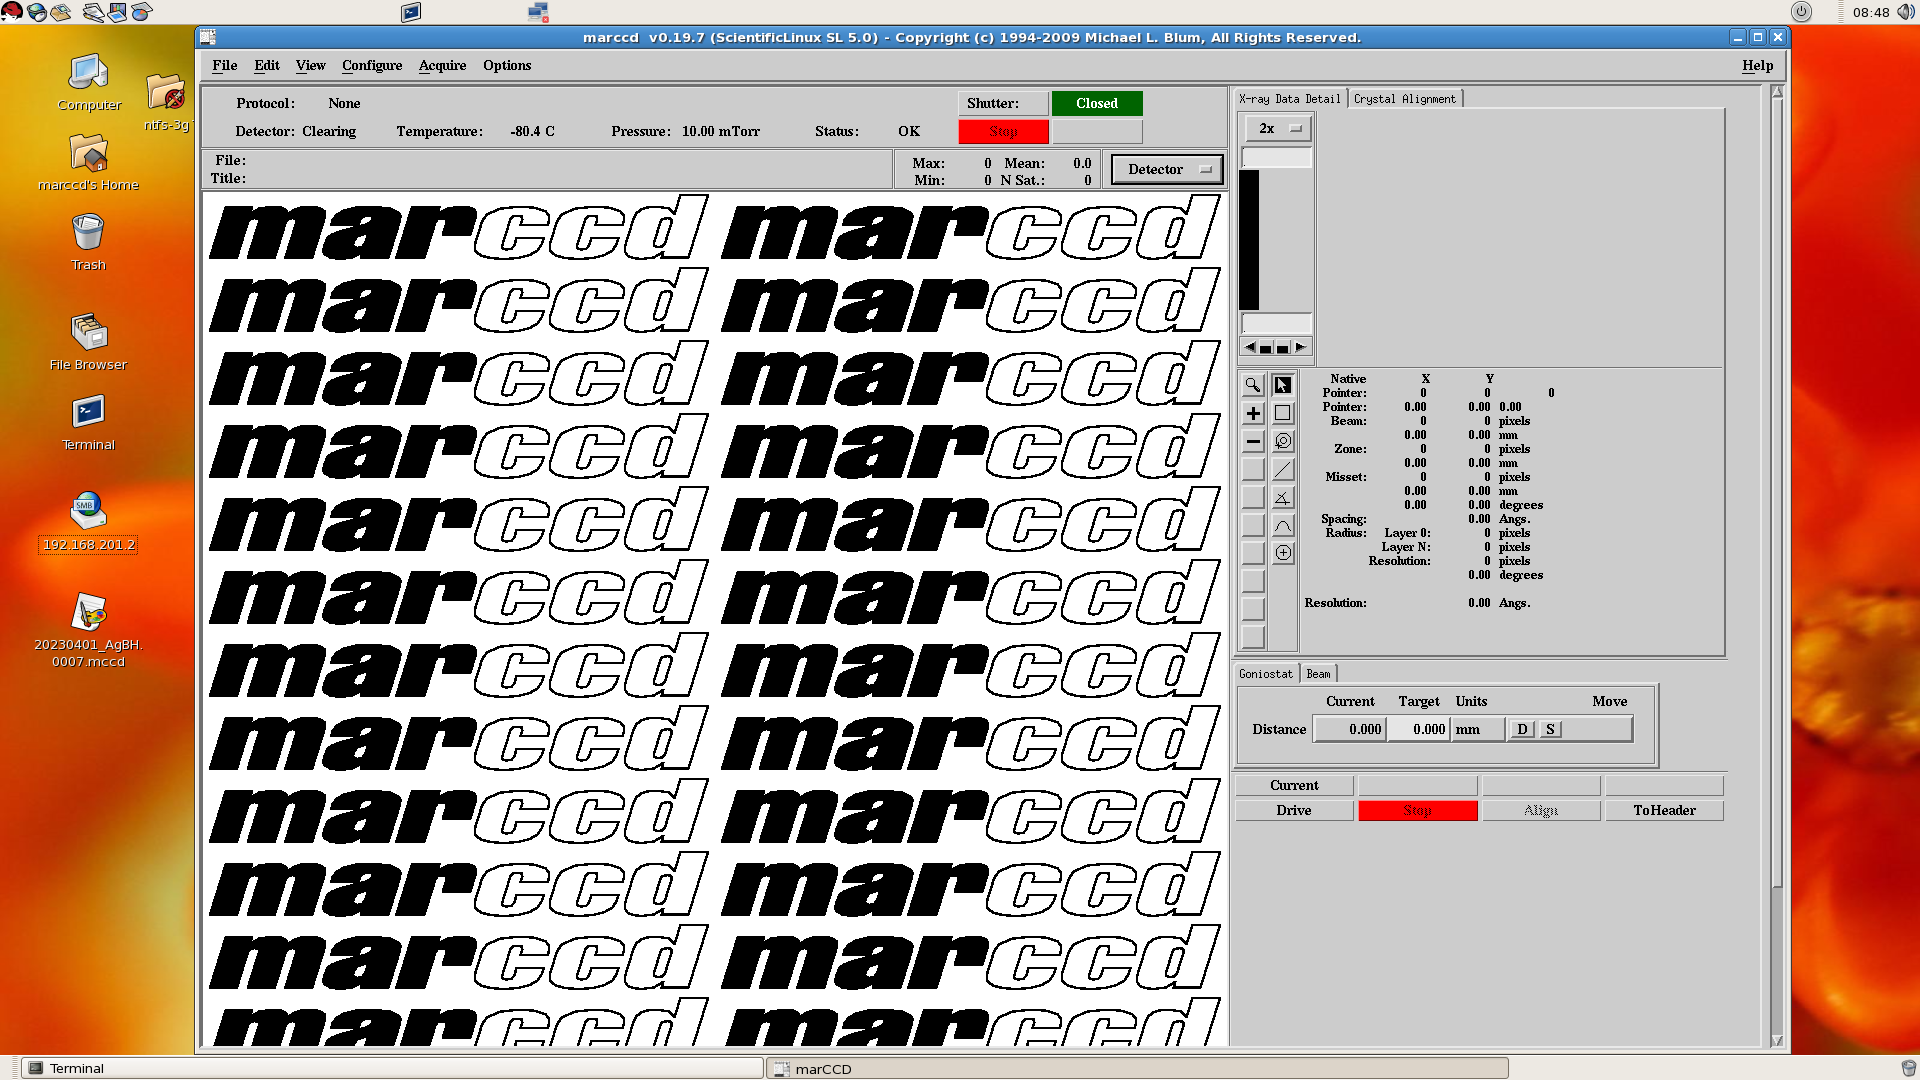
Task: Select the circled-plus beam center tool
Action: click(1283, 553)
